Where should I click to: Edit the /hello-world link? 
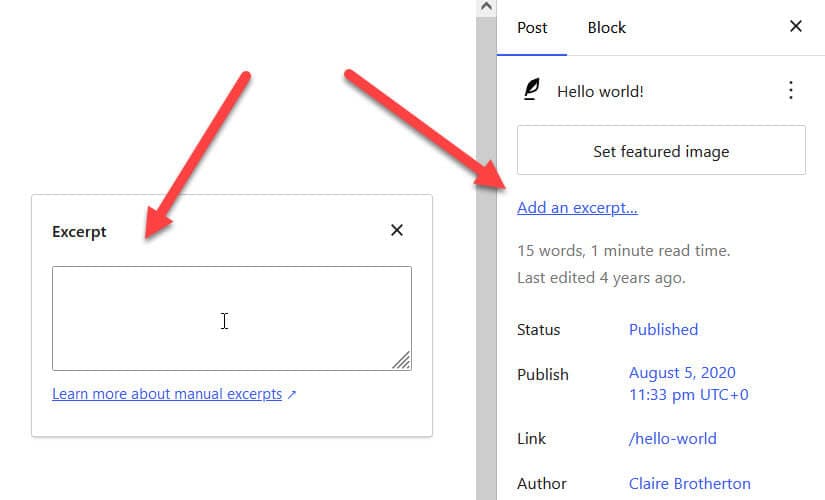pos(672,438)
